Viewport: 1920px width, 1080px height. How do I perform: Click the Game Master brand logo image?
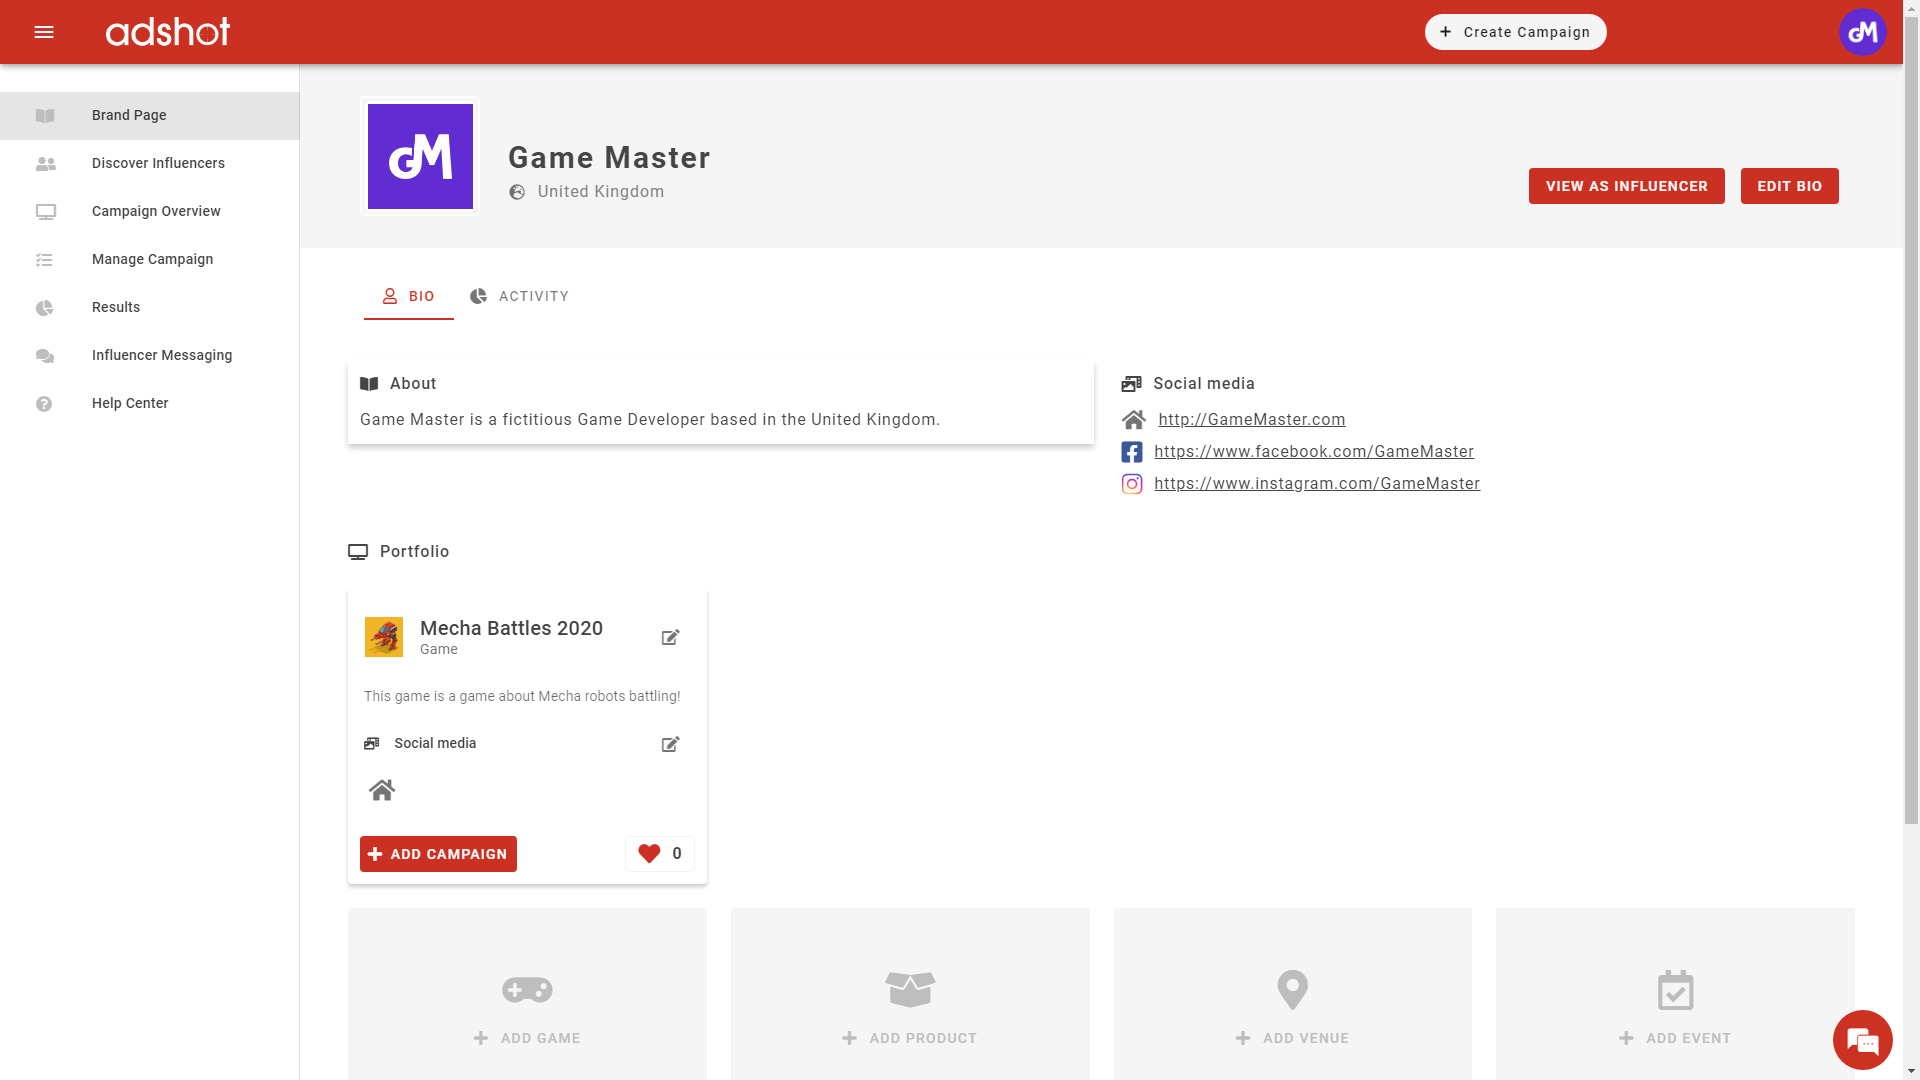pos(420,156)
